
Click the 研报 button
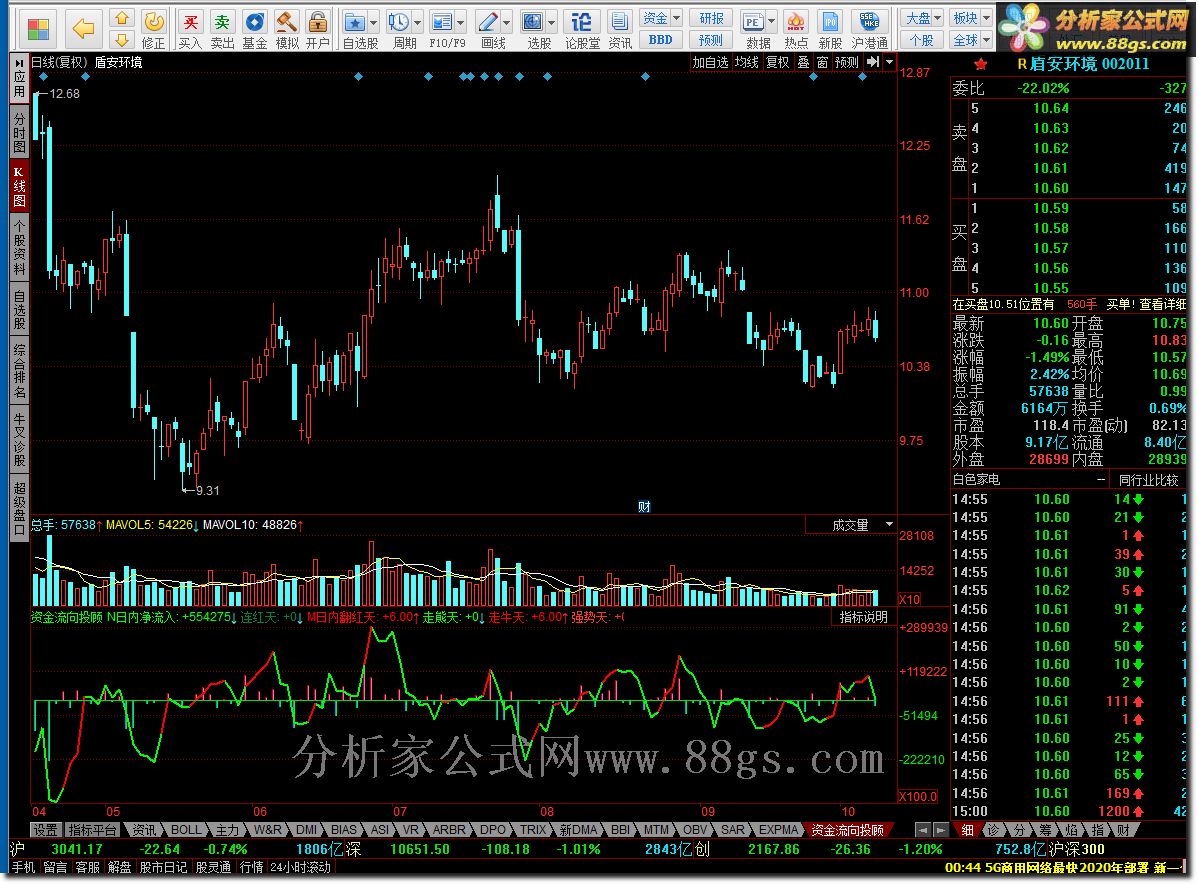point(711,18)
